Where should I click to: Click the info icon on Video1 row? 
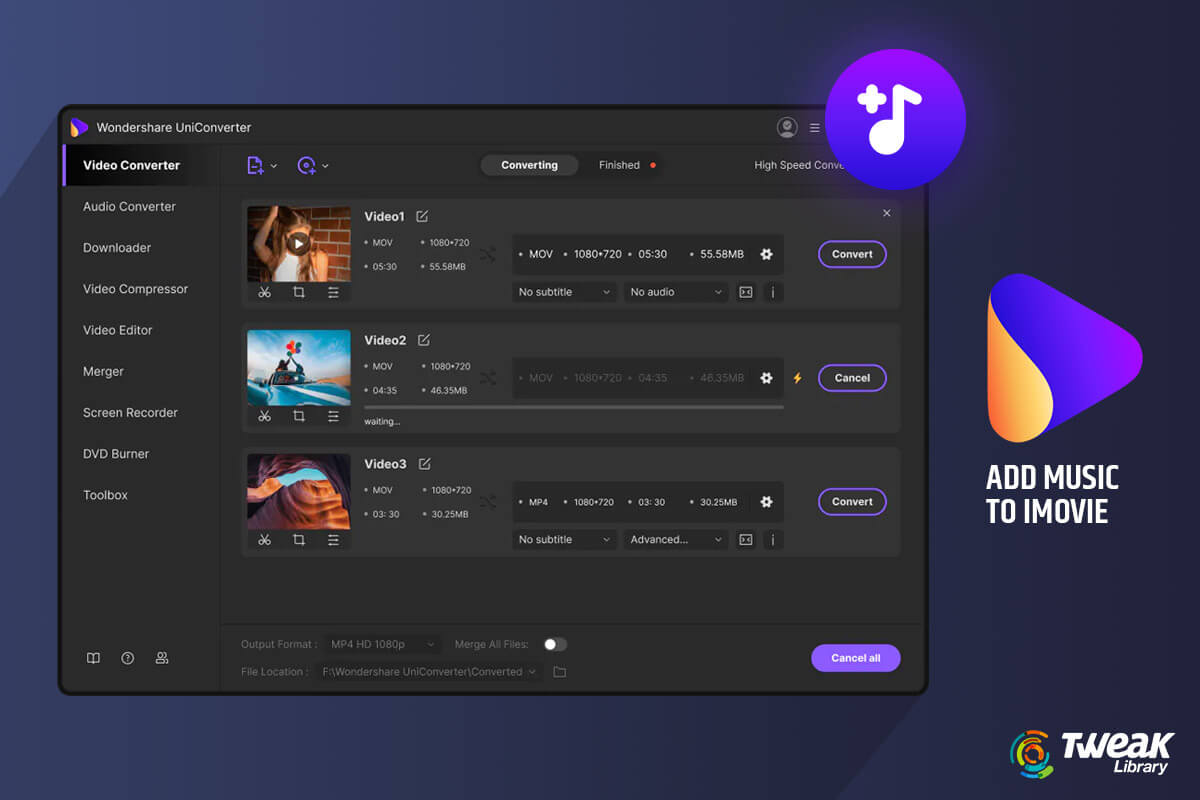coord(772,291)
